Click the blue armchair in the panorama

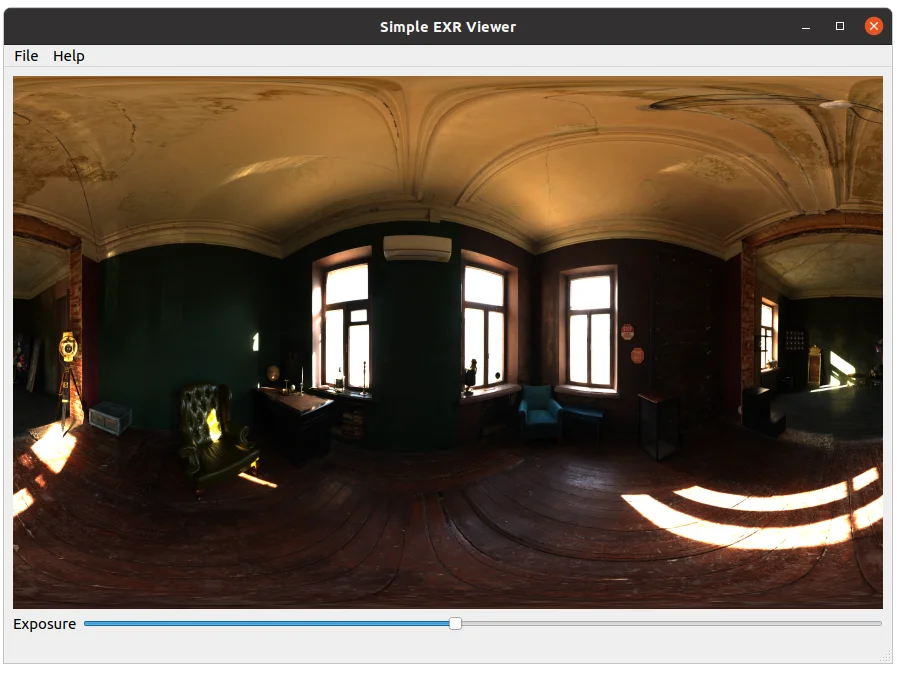click(540, 410)
